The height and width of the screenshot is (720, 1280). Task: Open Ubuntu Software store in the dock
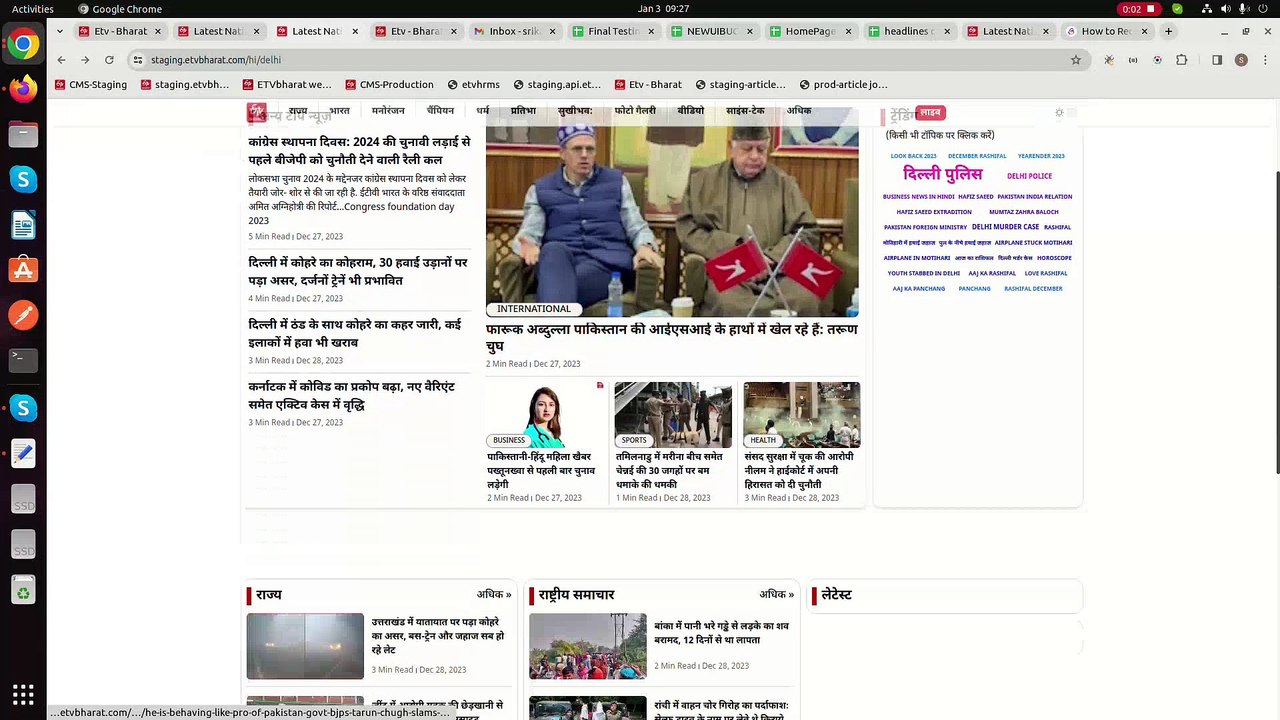(x=23, y=270)
